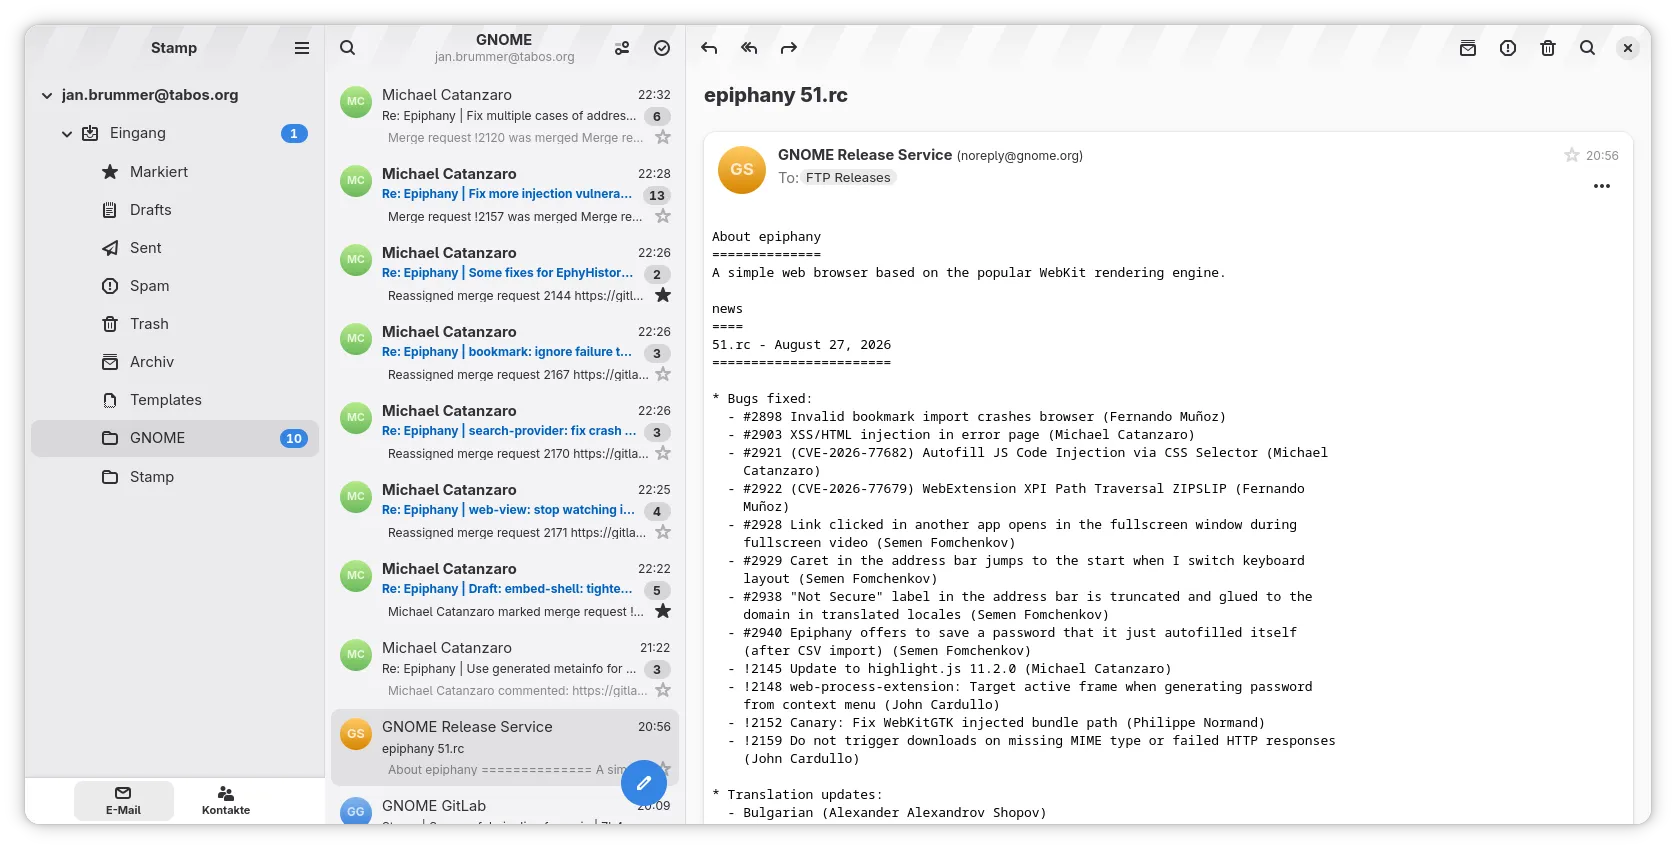This screenshot has height=849, width=1676.
Task: Compose new mail with pencil button
Action: click(644, 783)
